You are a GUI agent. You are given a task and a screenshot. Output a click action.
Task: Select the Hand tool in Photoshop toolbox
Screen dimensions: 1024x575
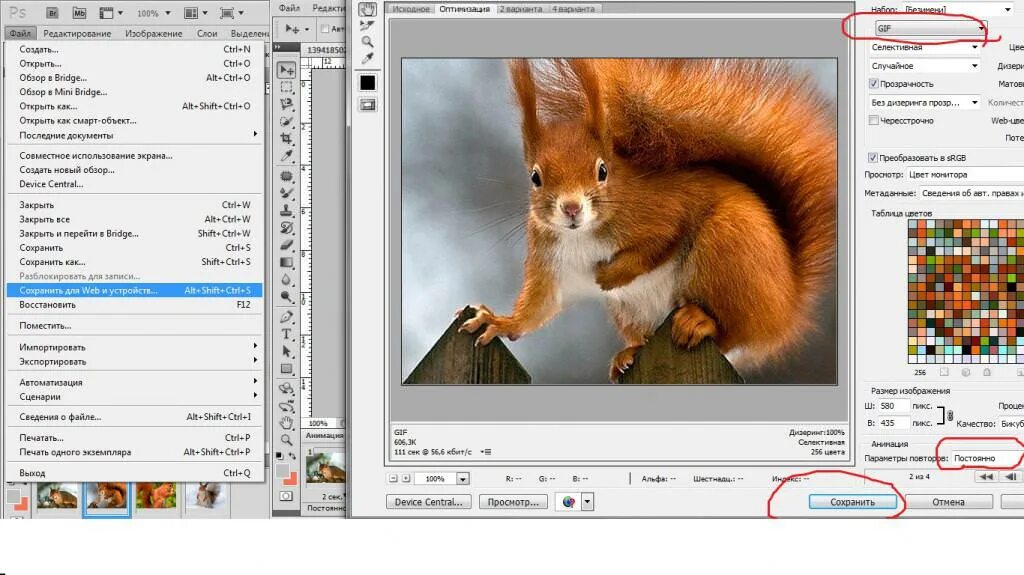pyautogui.click(x=286, y=423)
